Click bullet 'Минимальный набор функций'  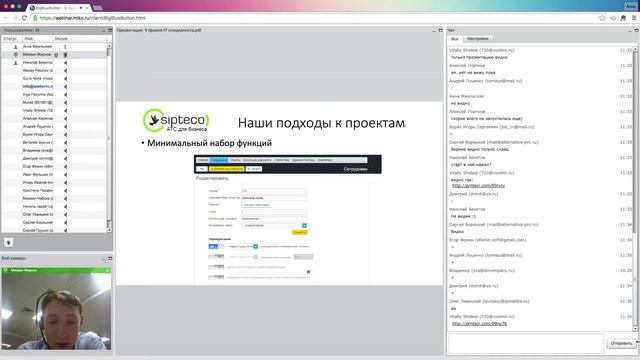click(x=209, y=143)
